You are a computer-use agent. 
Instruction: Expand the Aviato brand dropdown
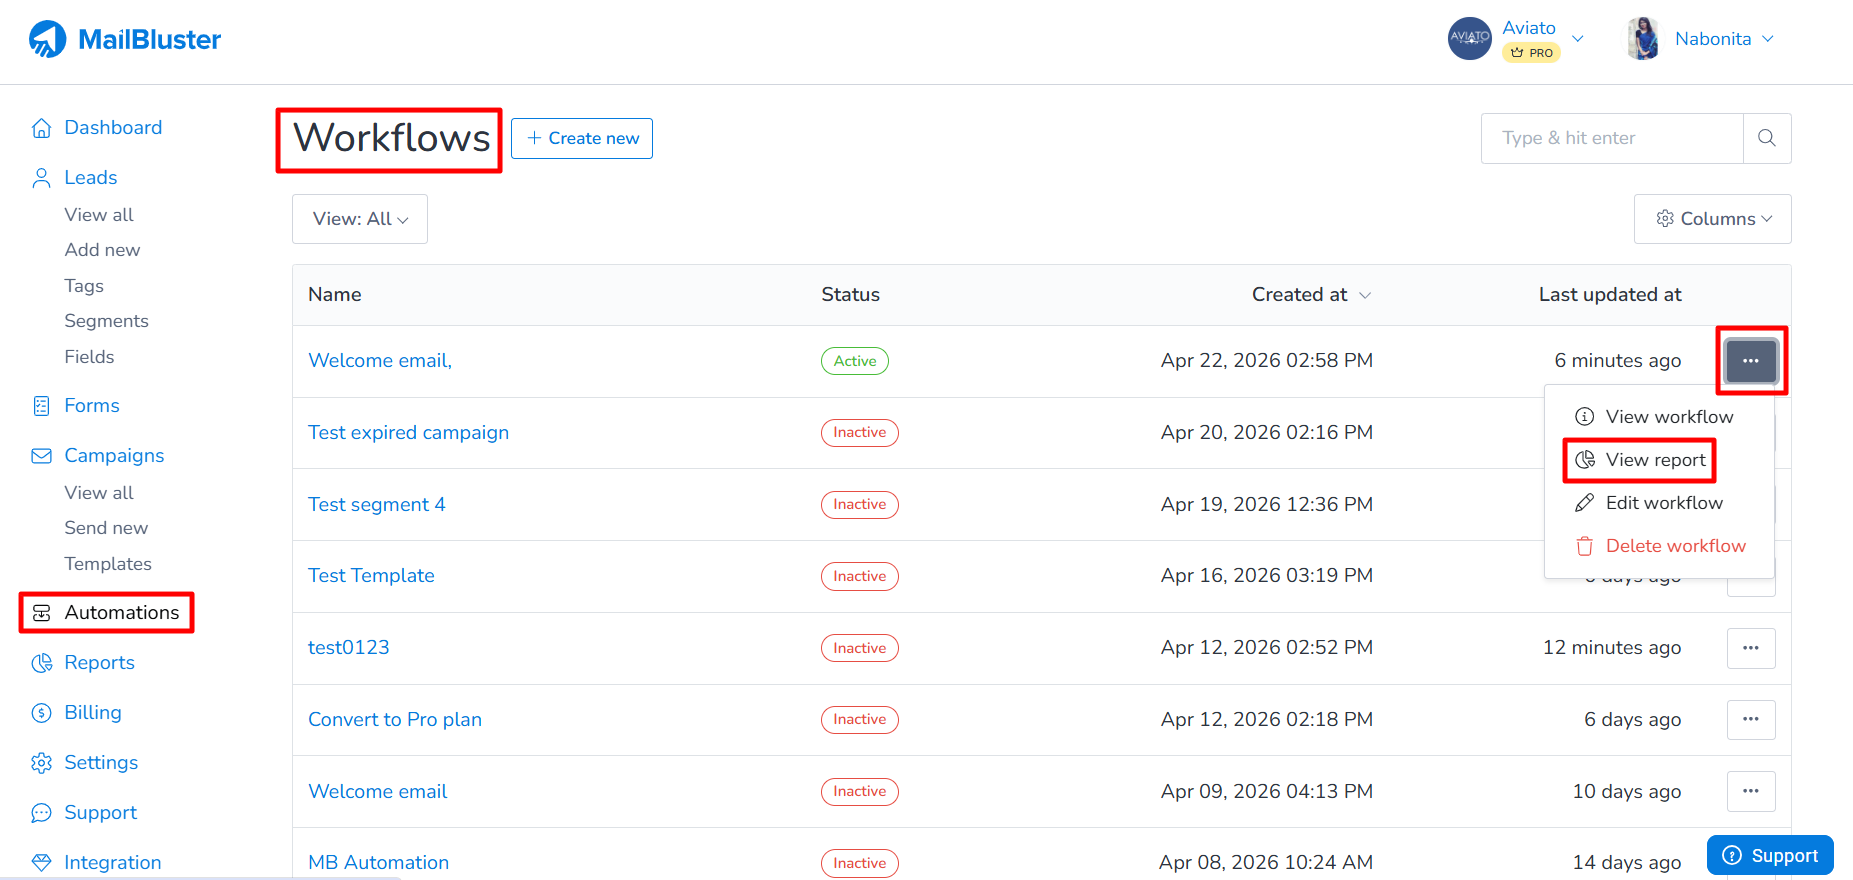click(1578, 38)
